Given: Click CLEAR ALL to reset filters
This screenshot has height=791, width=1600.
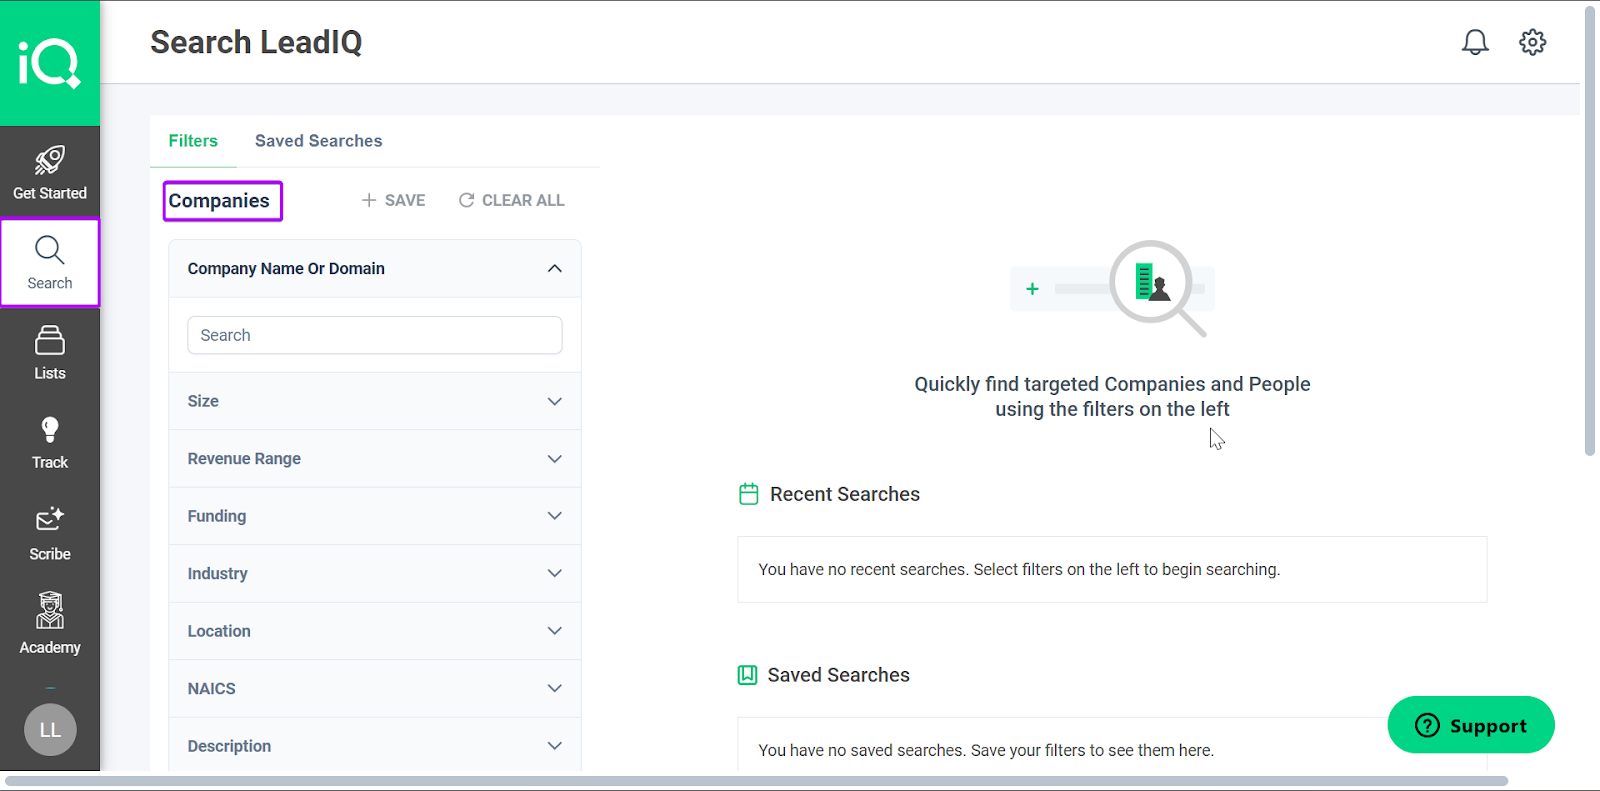Looking at the screenshot, I should pyautogui.click(x=511, y=200).
